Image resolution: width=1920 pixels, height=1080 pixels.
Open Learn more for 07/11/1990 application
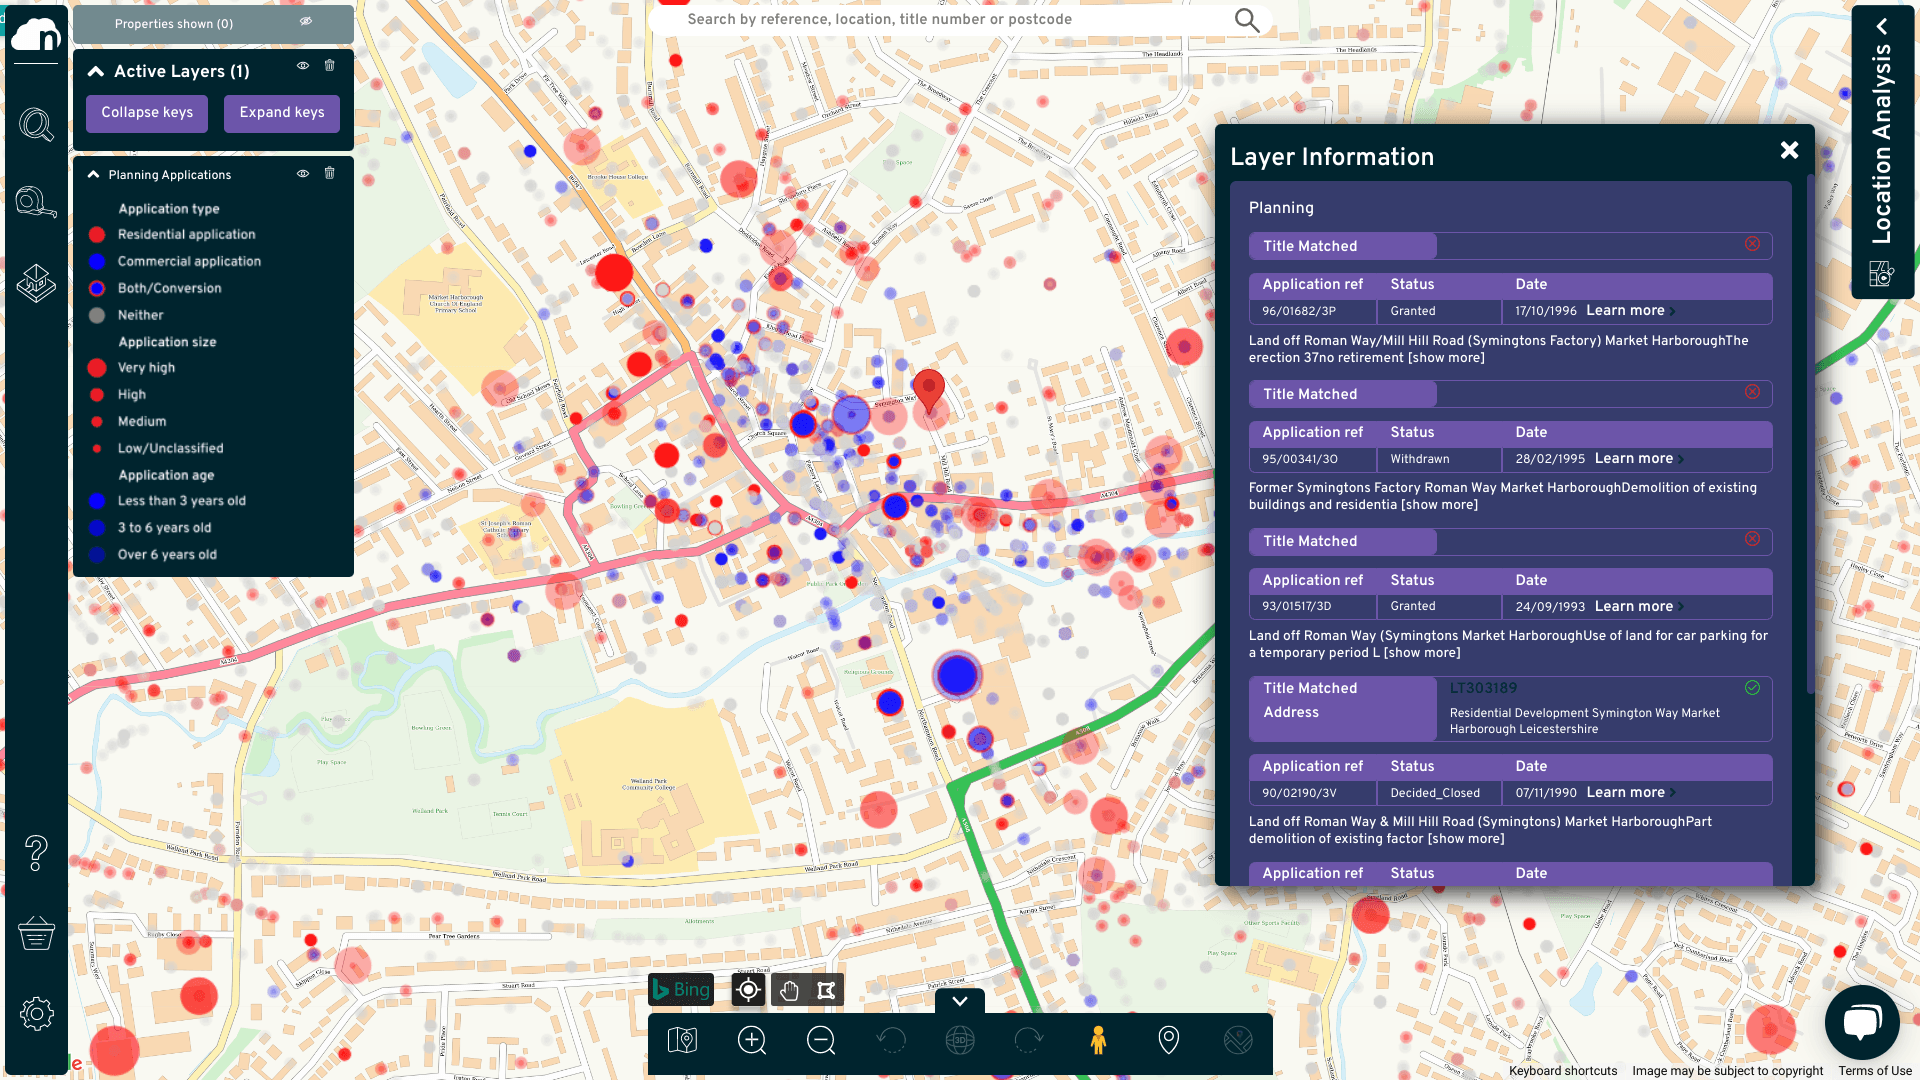1631,793
